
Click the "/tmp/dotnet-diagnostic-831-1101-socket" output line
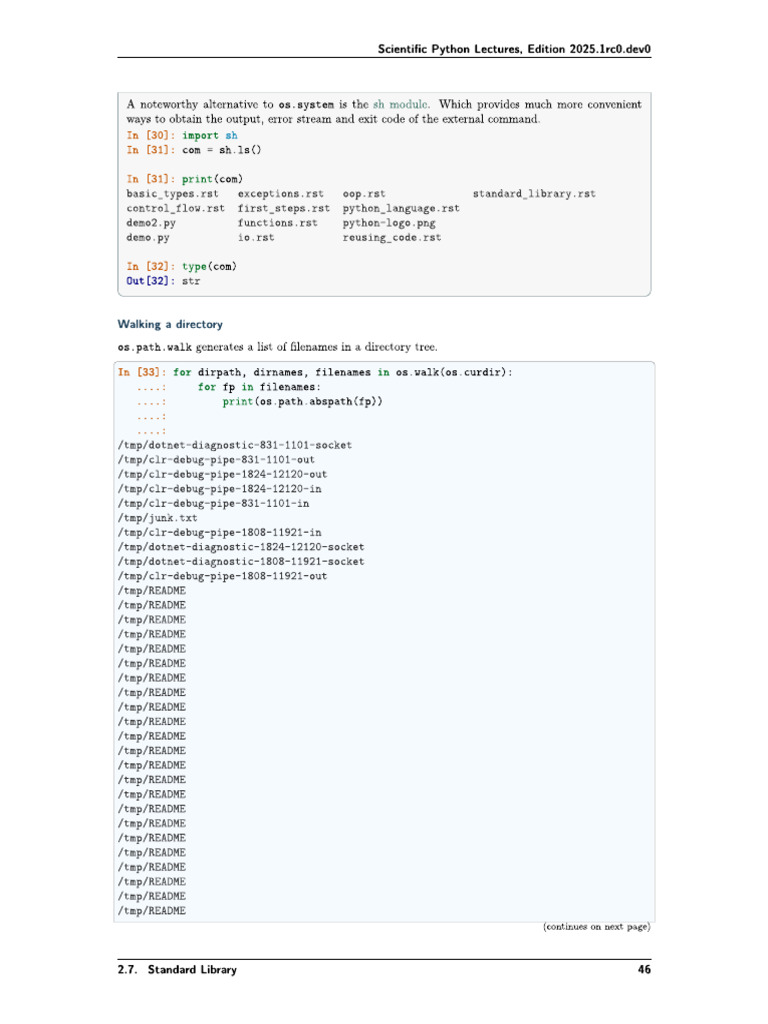pos(234,445)
